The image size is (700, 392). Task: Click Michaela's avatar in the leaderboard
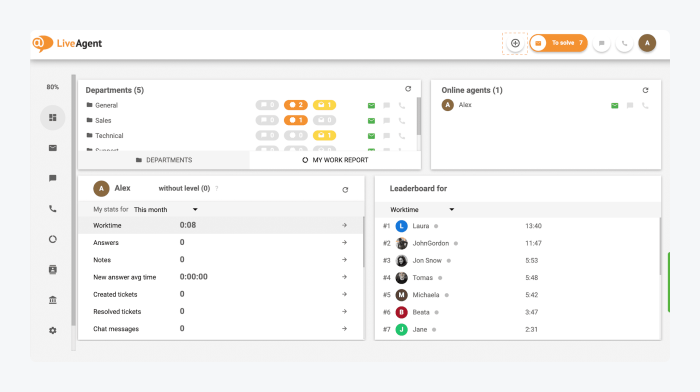402,295
